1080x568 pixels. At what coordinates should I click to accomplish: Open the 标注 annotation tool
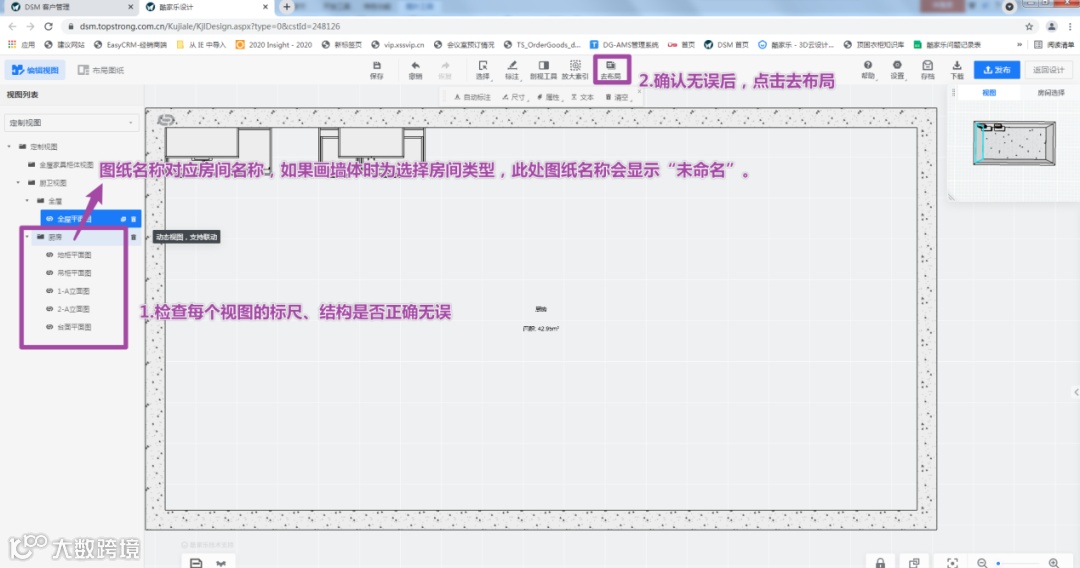pyautogui.click(x=512, y=70)
